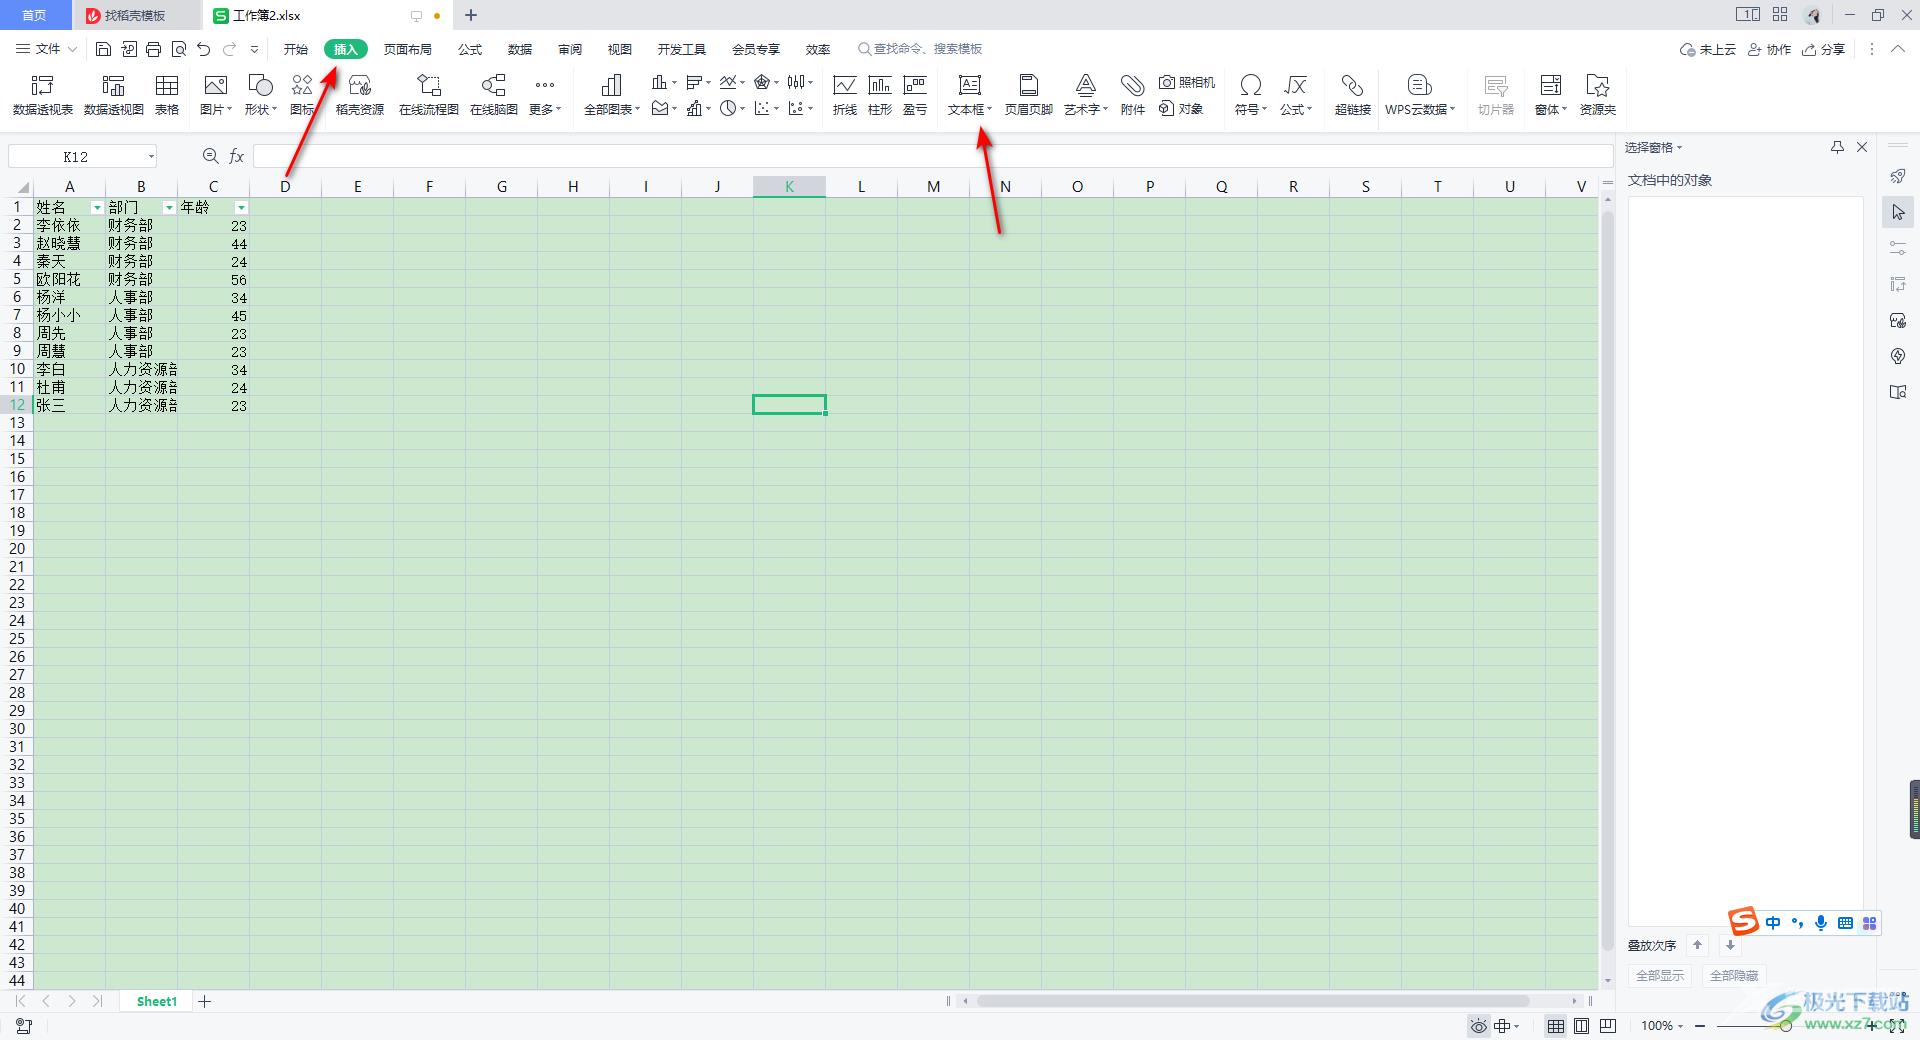The image size is (1920, 1040).
Task: Close the selection pane
Action: 1862,147
